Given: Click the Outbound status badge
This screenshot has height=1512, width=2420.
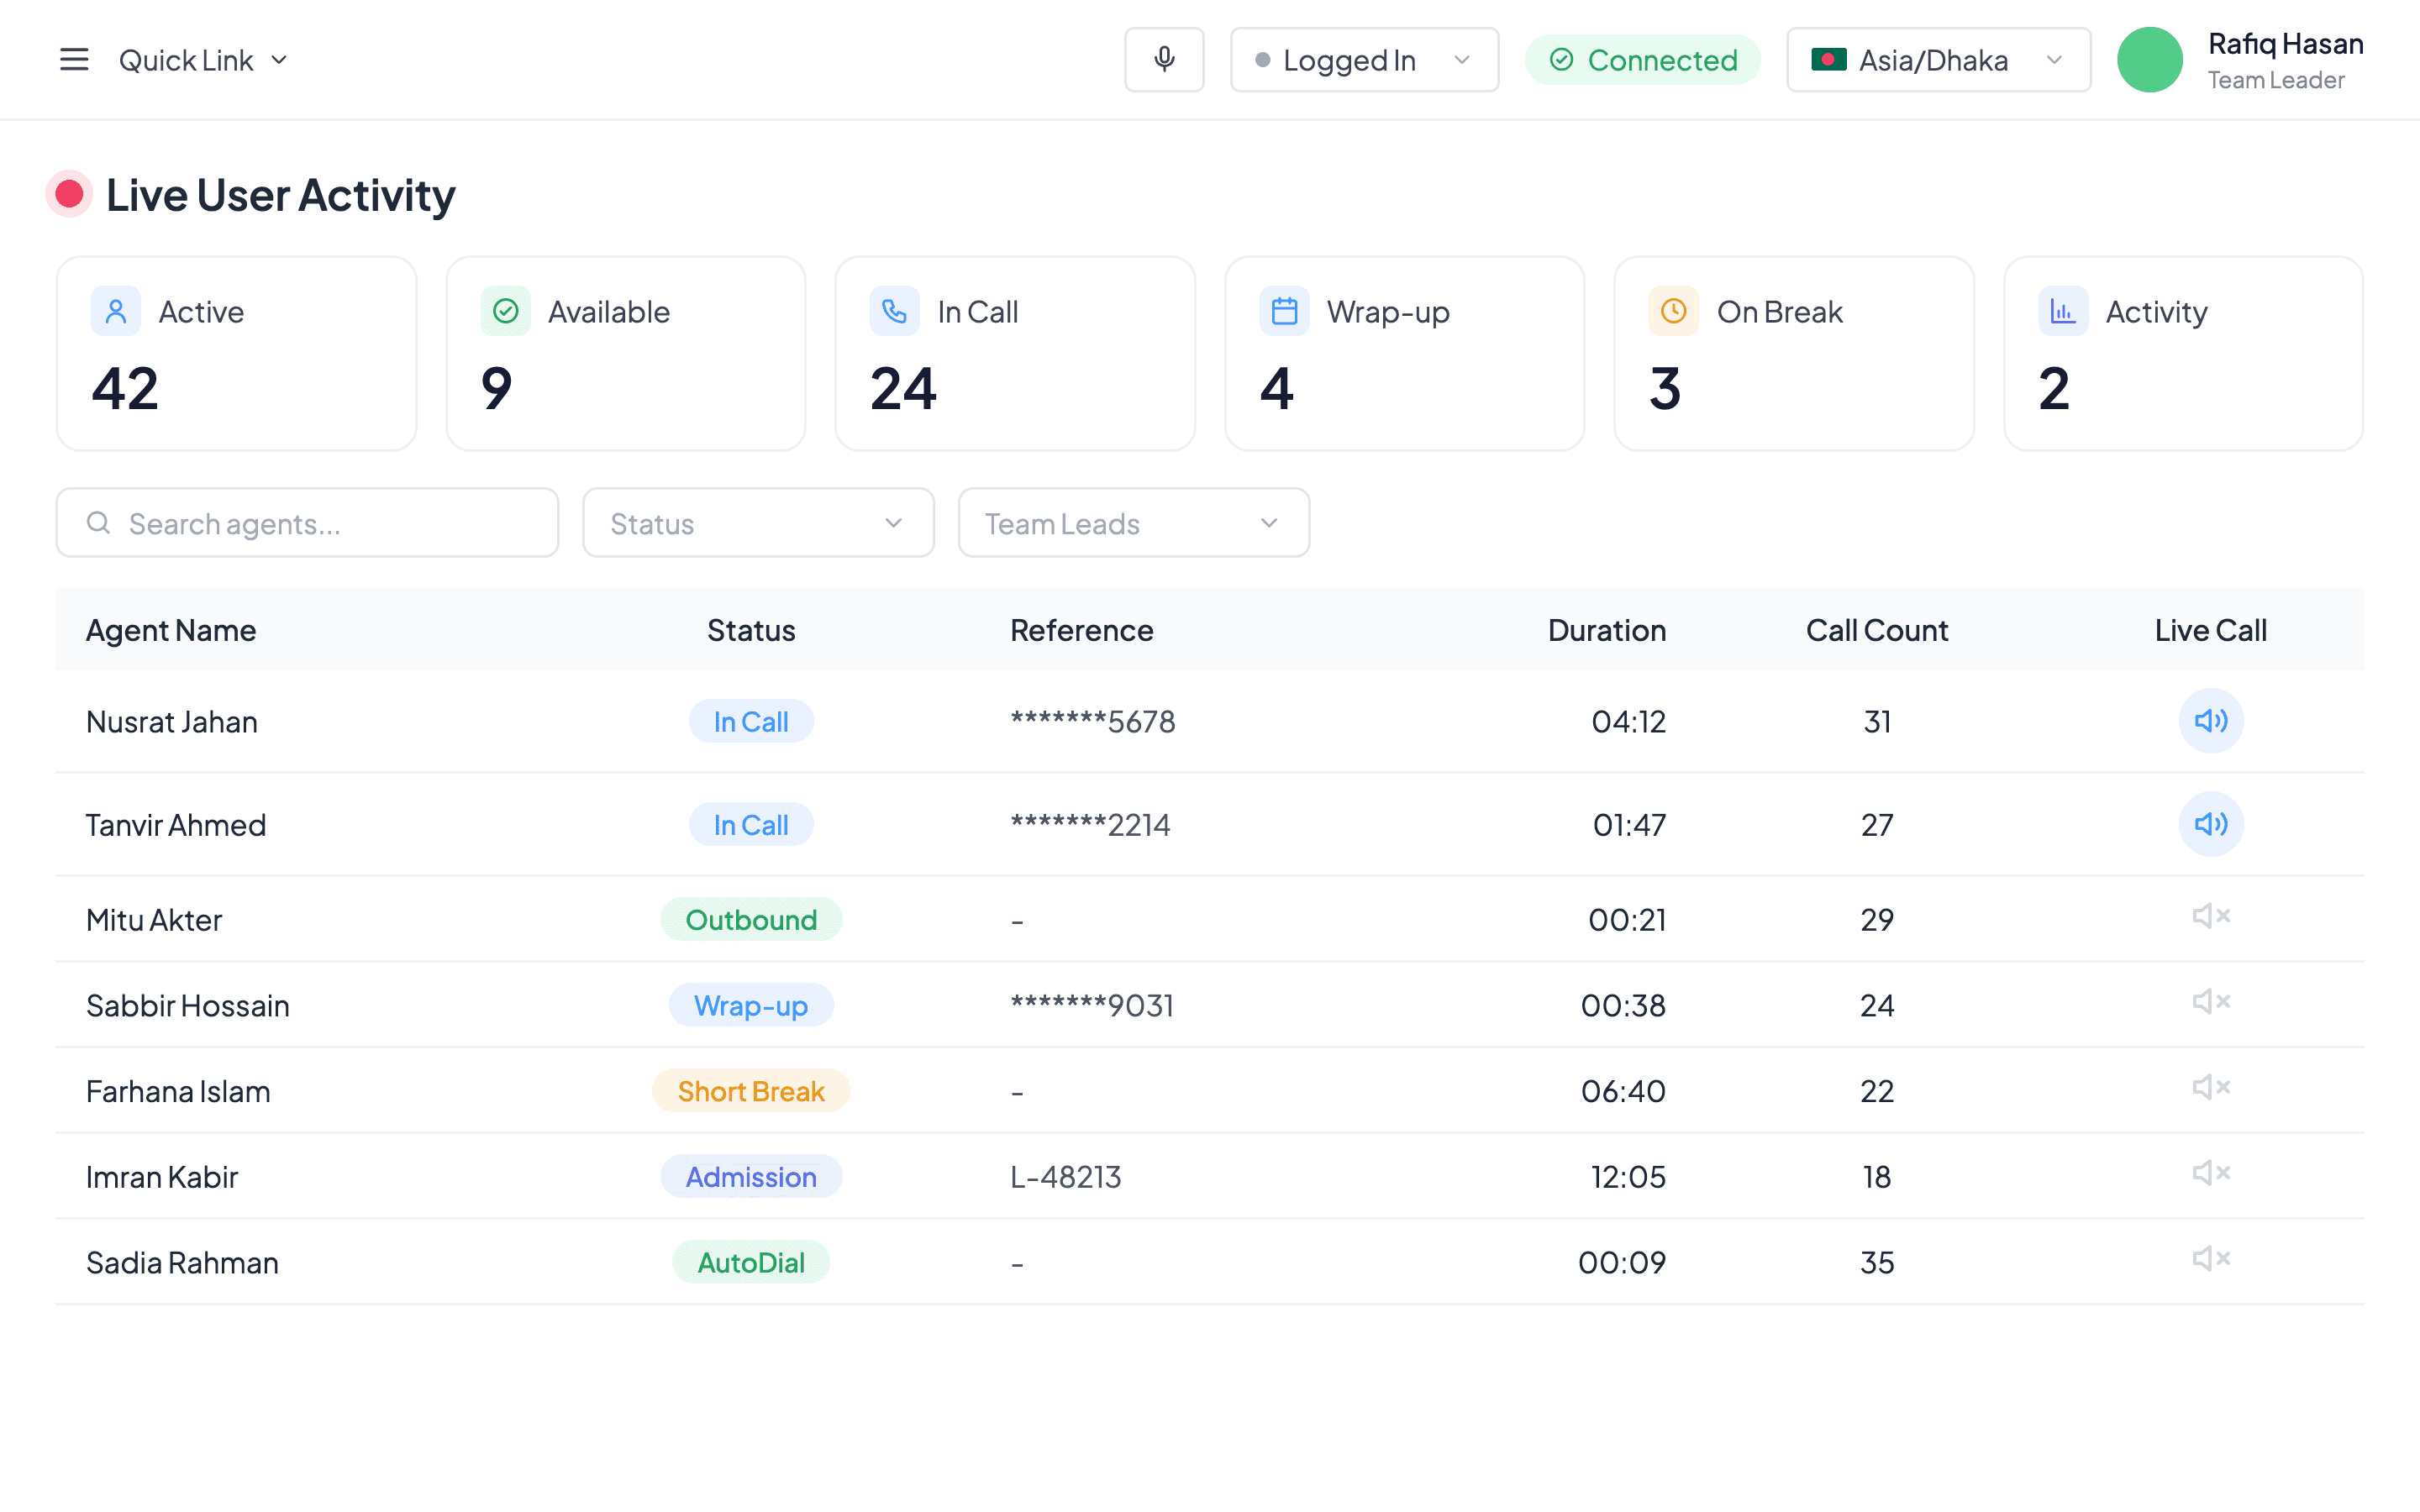Looking at the screenshot, I should pyautogui.click(x=751, y=919).
